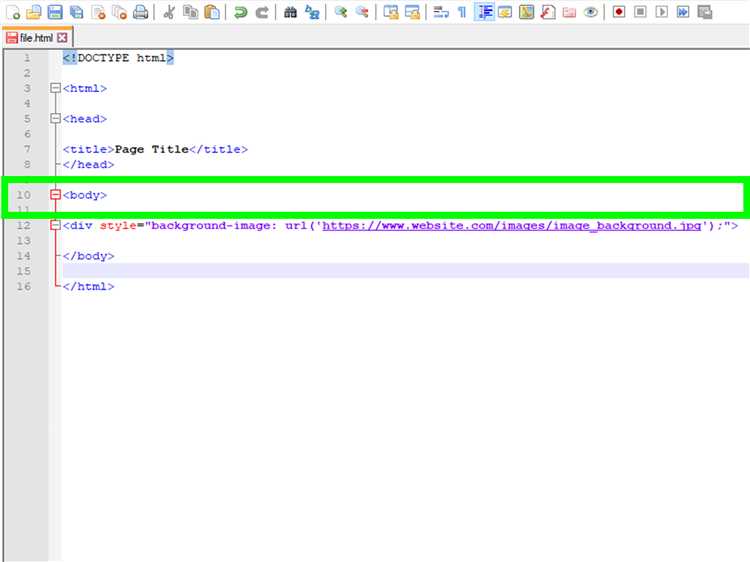Viewport: 750px width, 562px height.
Task: Click the Zoom In toolbar icon
Action: click(x=341, y=13)
